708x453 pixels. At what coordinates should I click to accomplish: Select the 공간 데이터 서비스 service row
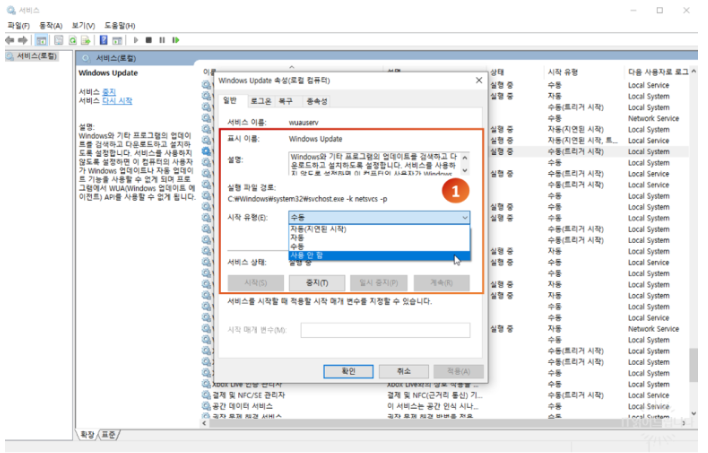coord(445,406)
